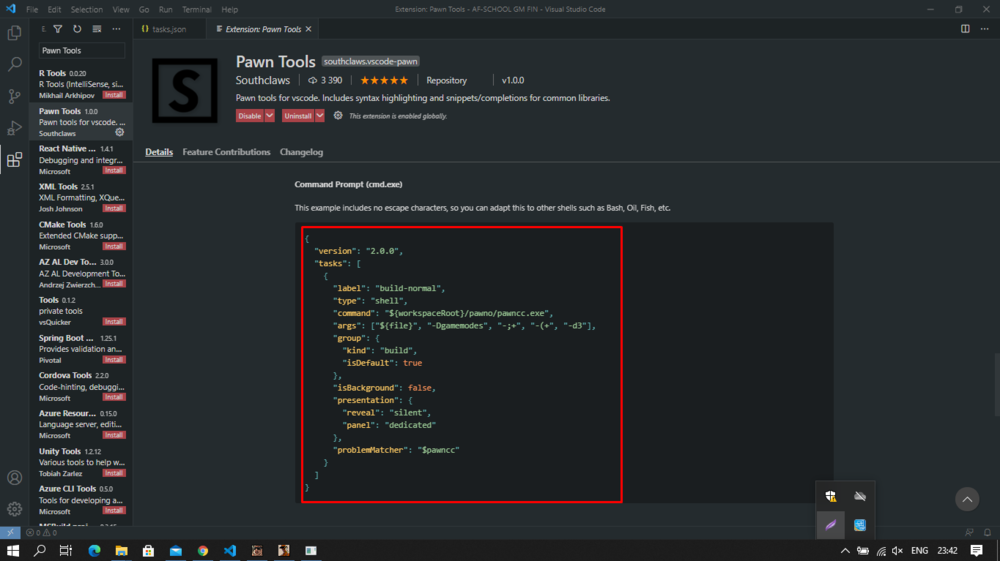The width and height of the screenshot is (1000, 561).
Task: Open editor more actions ellipsis
Action: pyautogui.click(x=985, y=29)
